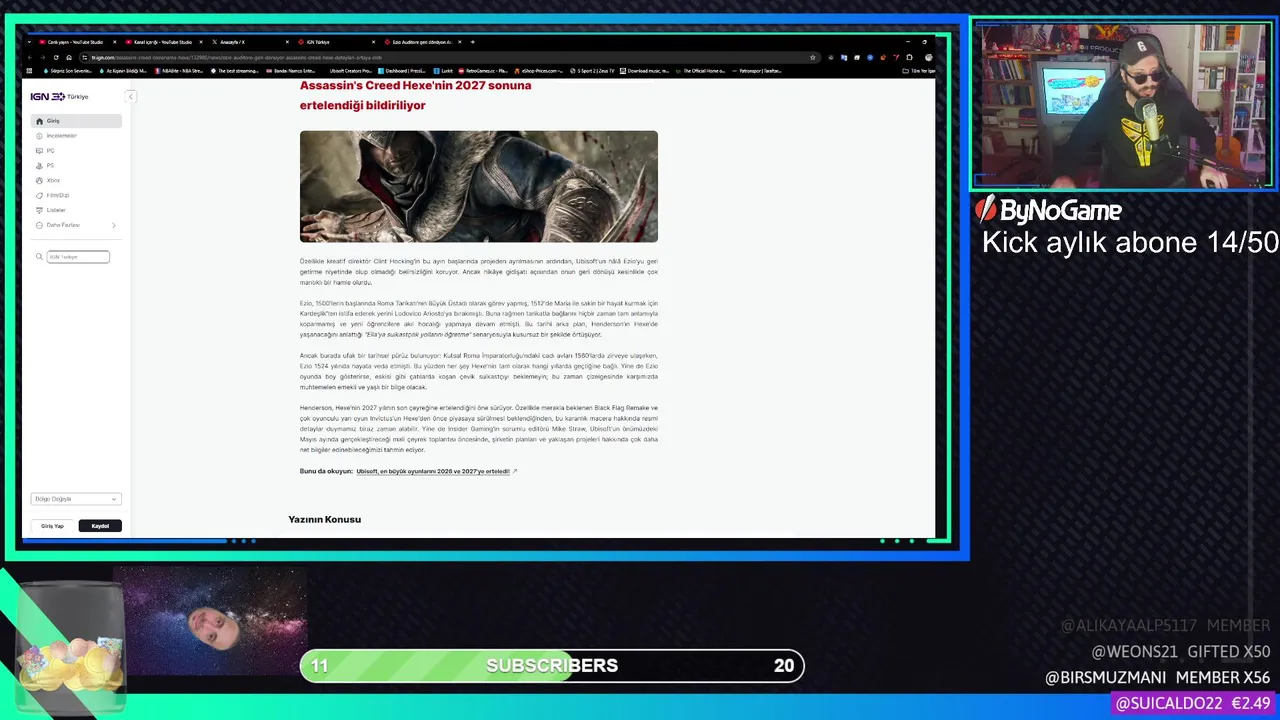Switch to the Anasayfa / X tab

250,42
